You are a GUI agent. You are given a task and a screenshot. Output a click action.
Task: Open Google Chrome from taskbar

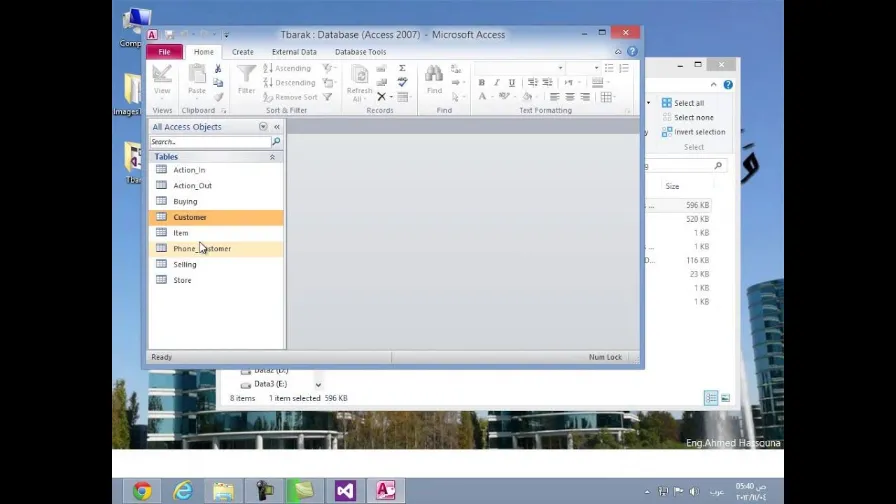(142, 491)
